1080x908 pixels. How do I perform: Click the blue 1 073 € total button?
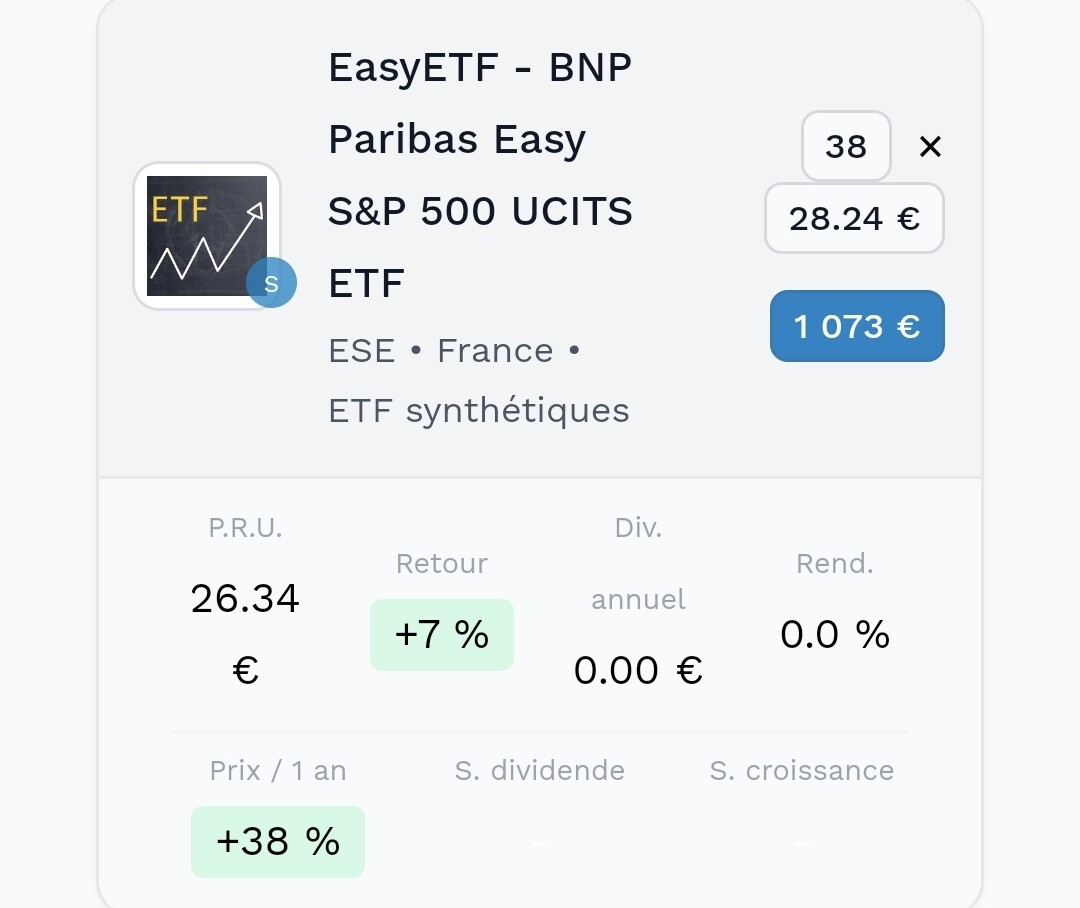[857, 326]
